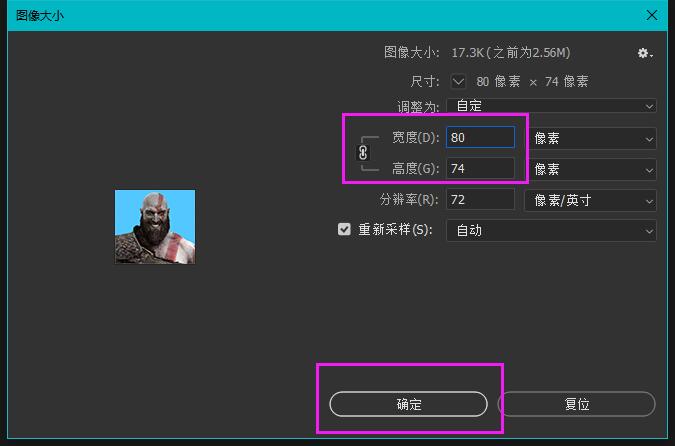Open the gear settings menu

tap(645, 53)
